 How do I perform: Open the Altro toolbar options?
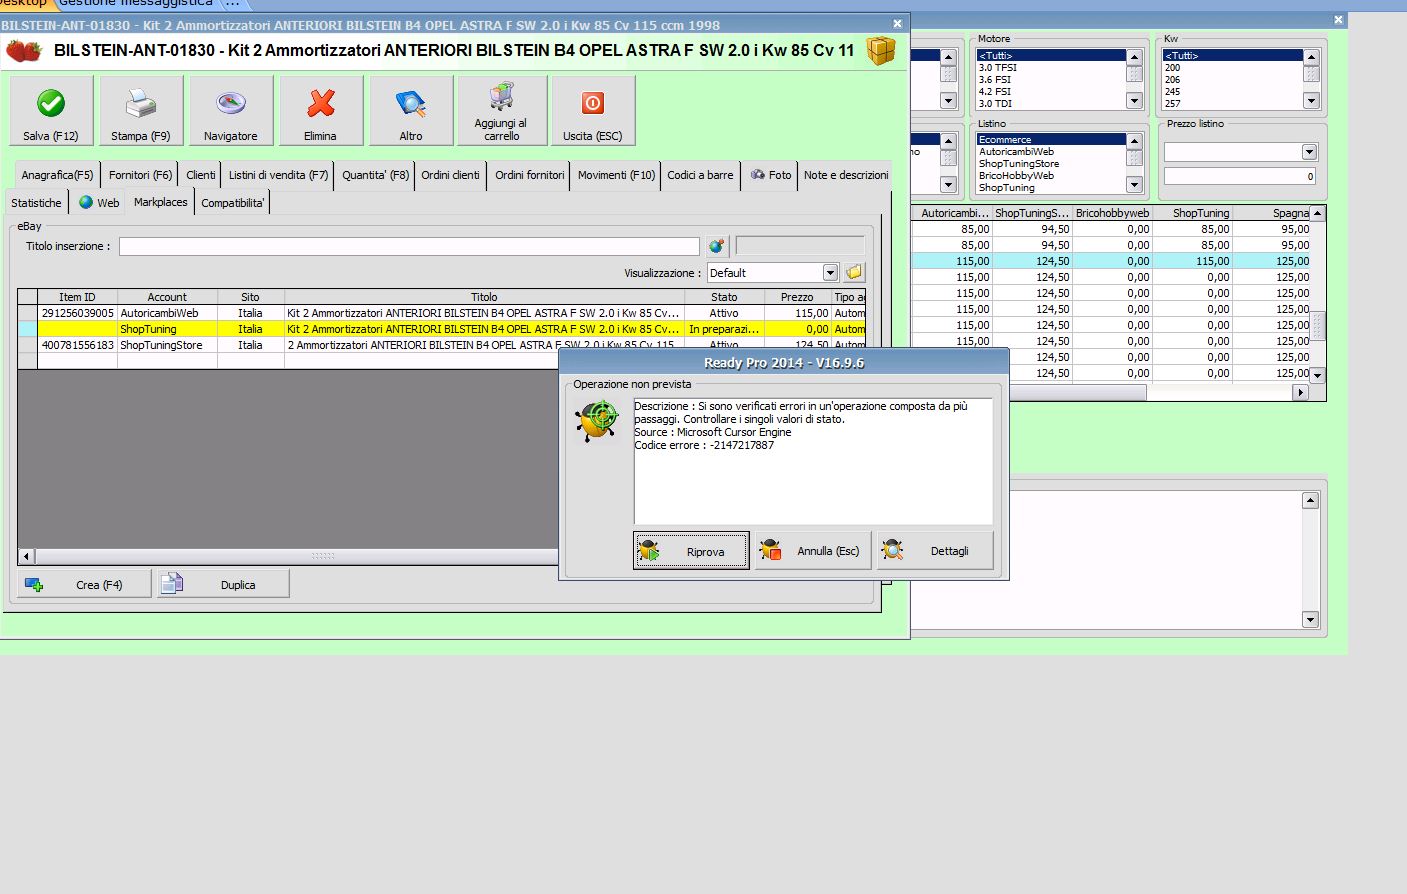coord(411,111)
